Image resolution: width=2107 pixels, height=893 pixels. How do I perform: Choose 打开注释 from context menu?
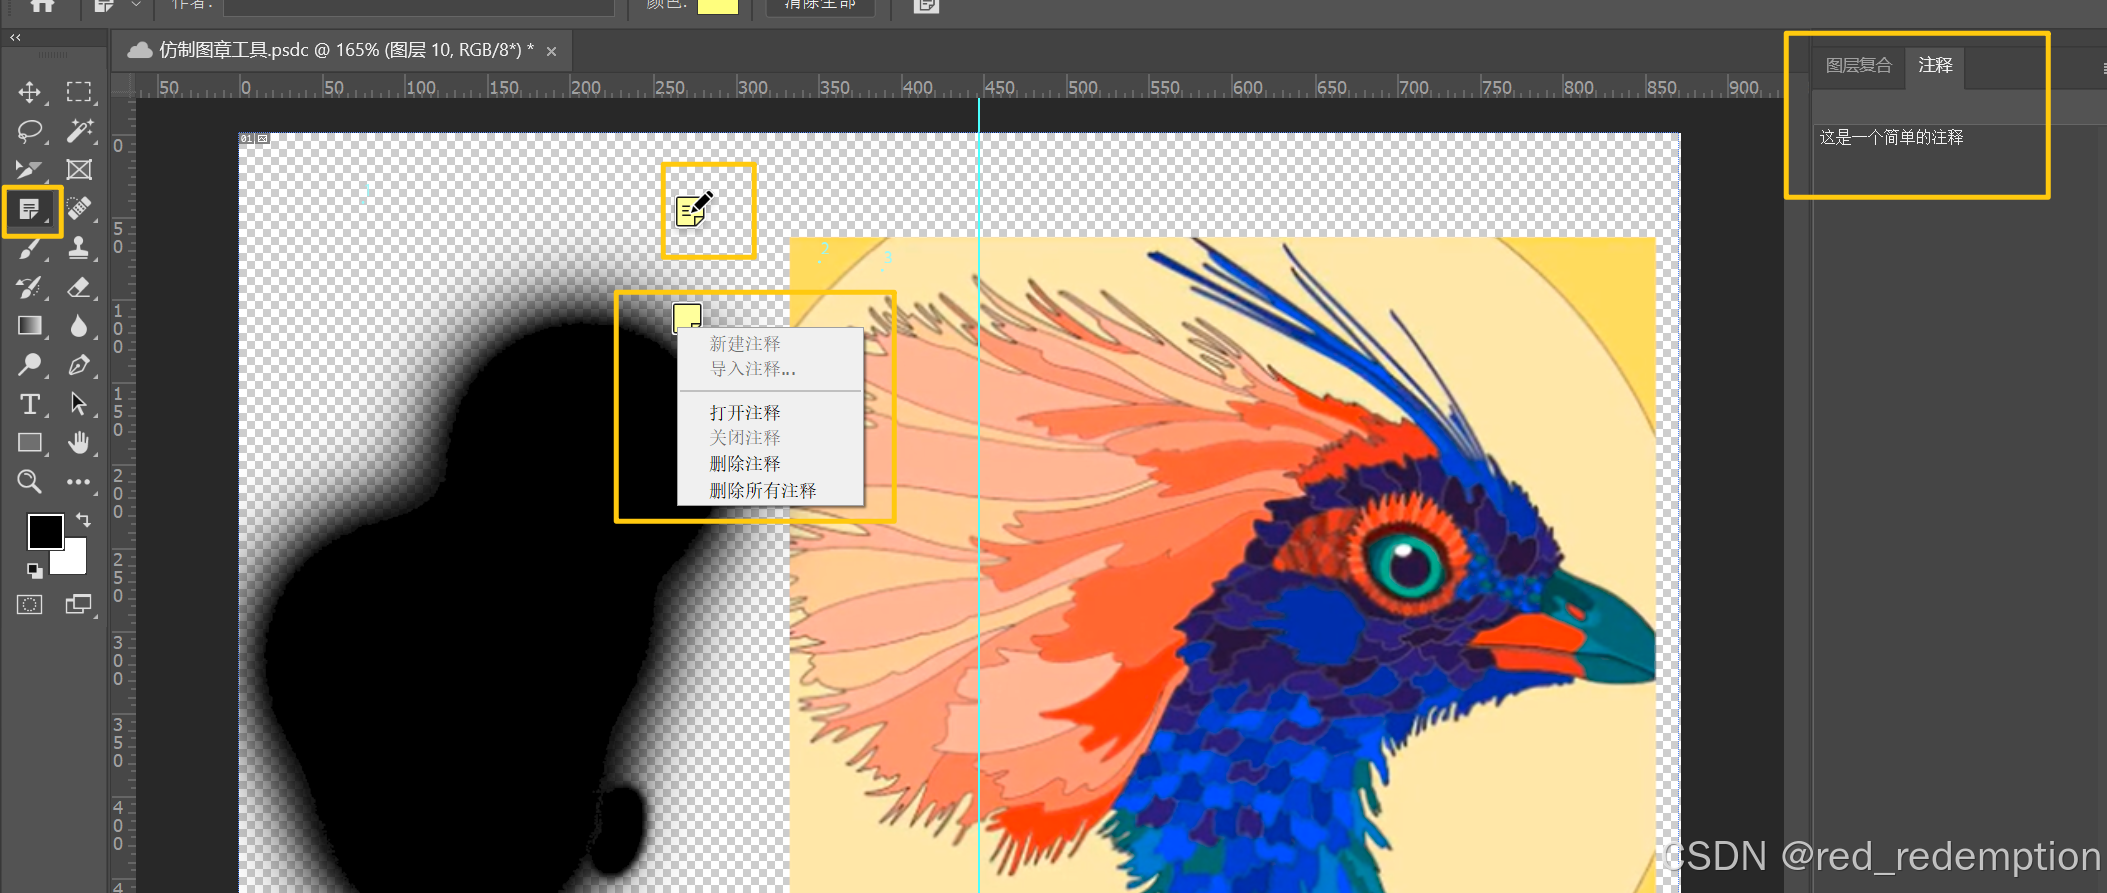point(745,413)
